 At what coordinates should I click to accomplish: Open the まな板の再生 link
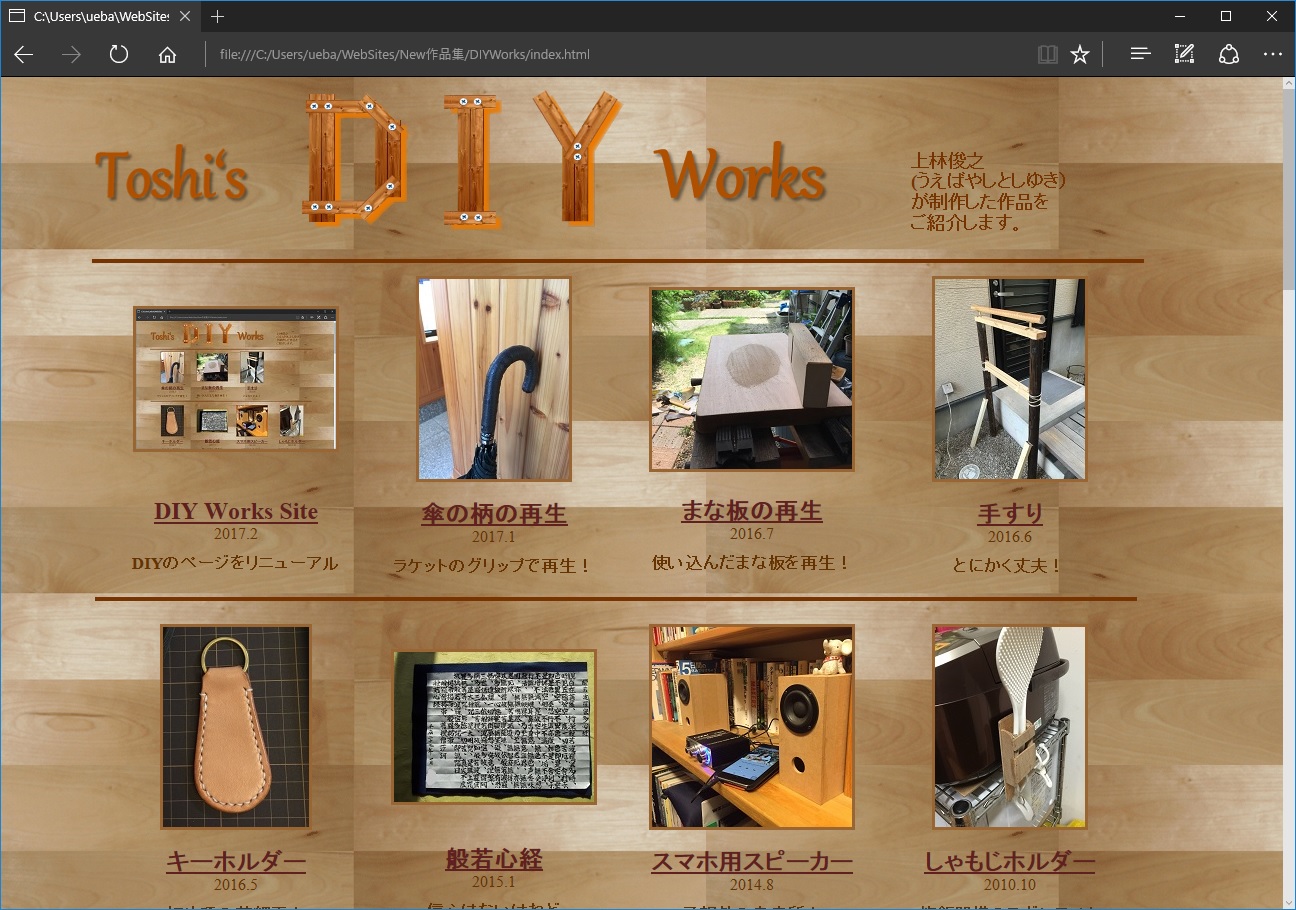tap(751, 511)
